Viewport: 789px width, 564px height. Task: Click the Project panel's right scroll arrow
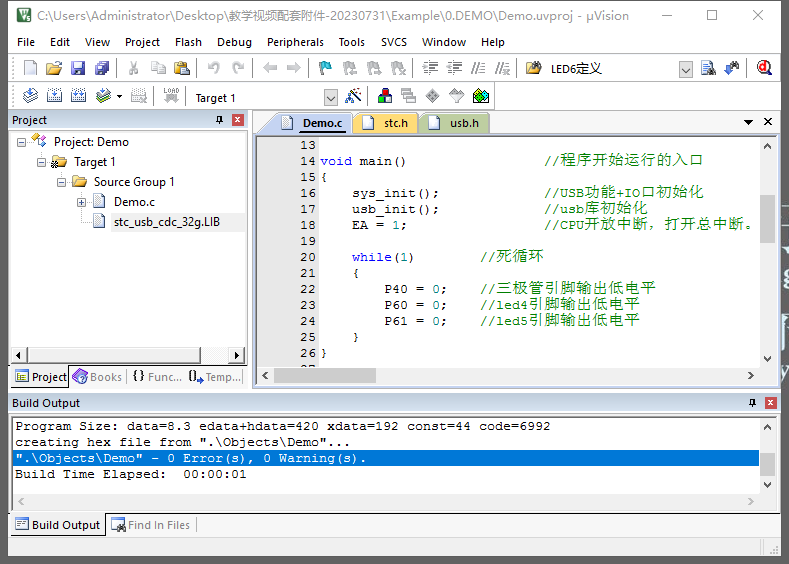(236, 355)
